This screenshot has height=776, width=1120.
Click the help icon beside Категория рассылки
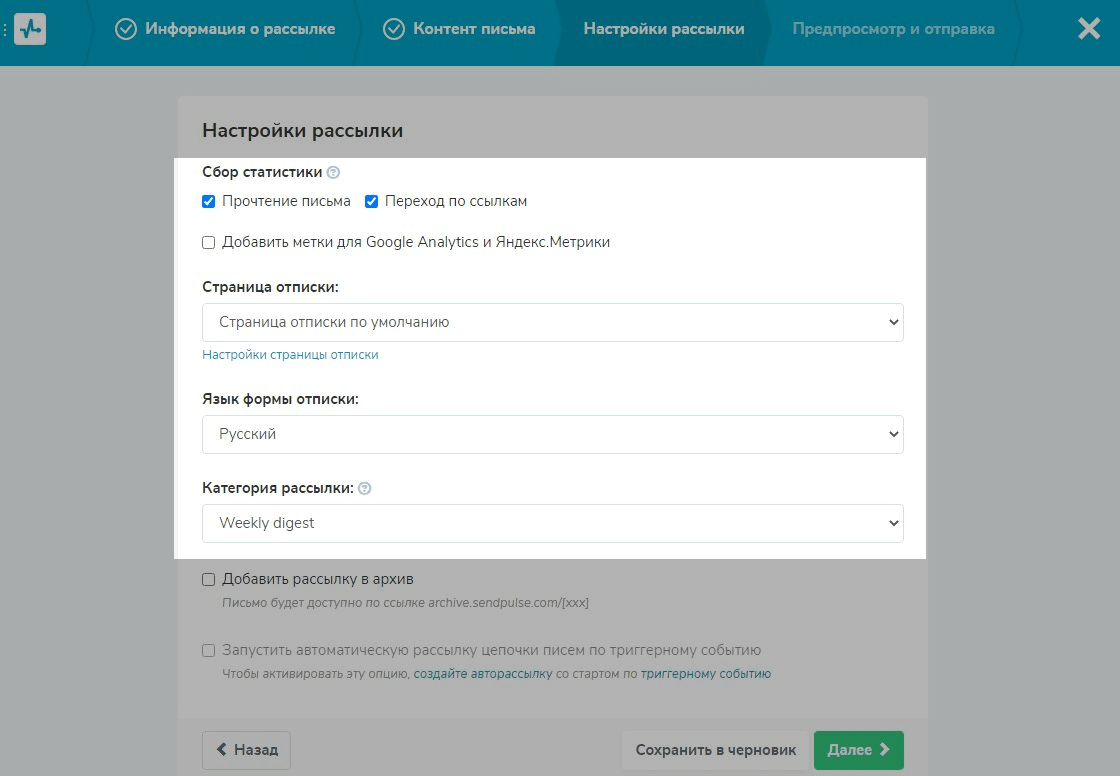tap(365, 489)
